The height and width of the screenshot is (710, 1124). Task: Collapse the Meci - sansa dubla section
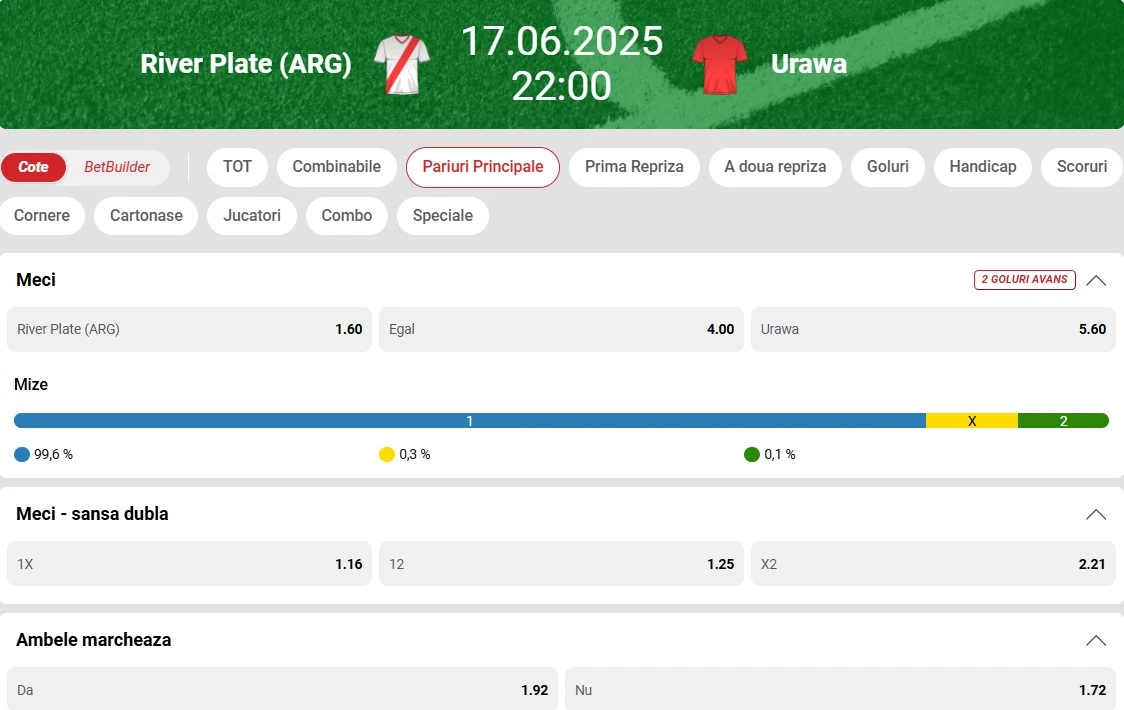(1095, 514)
